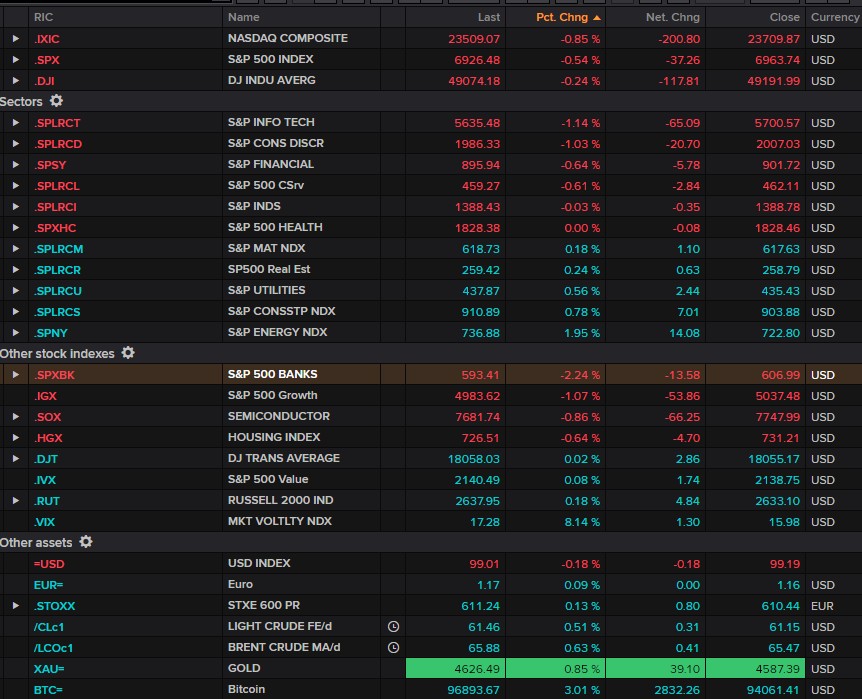862x699 pixels.
Task: Open the BTC= Bitcoin ticker
Action: [49, 689]
